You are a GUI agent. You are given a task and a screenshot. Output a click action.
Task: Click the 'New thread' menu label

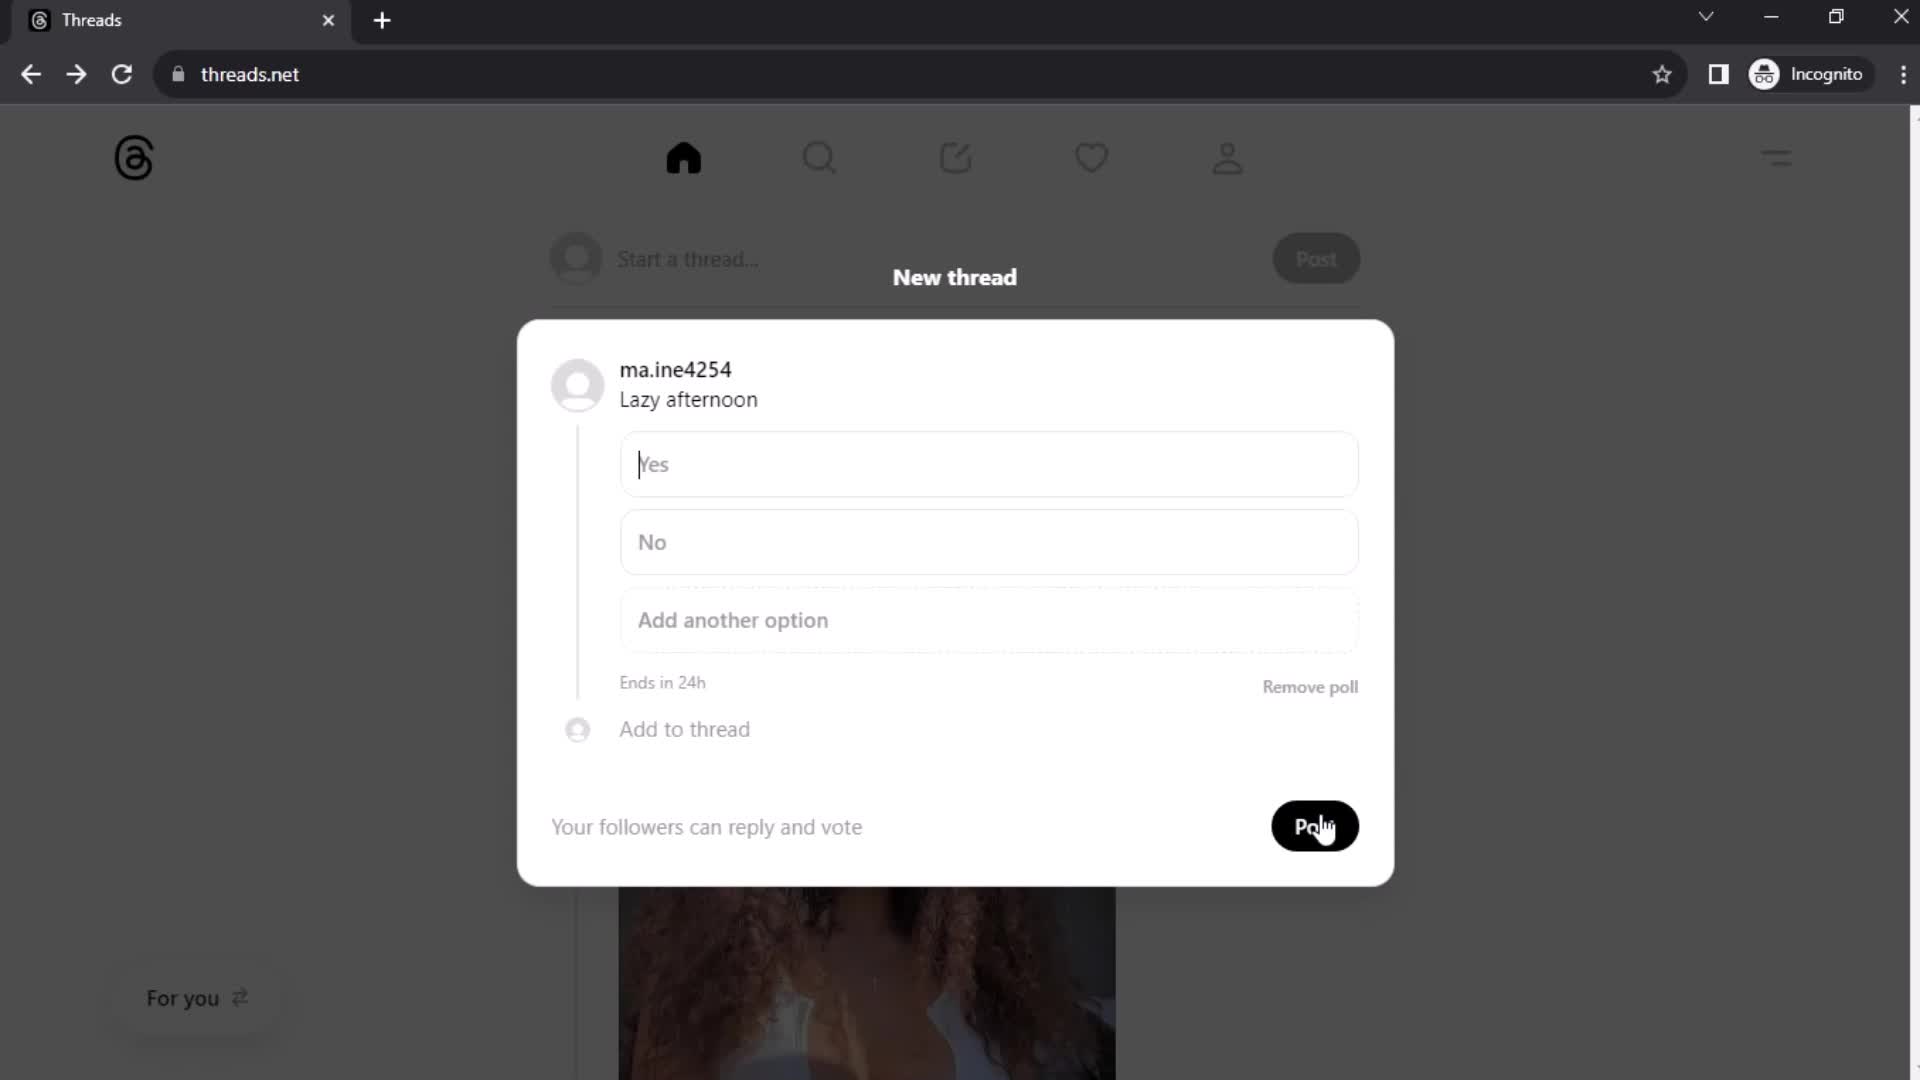(955, 278)
